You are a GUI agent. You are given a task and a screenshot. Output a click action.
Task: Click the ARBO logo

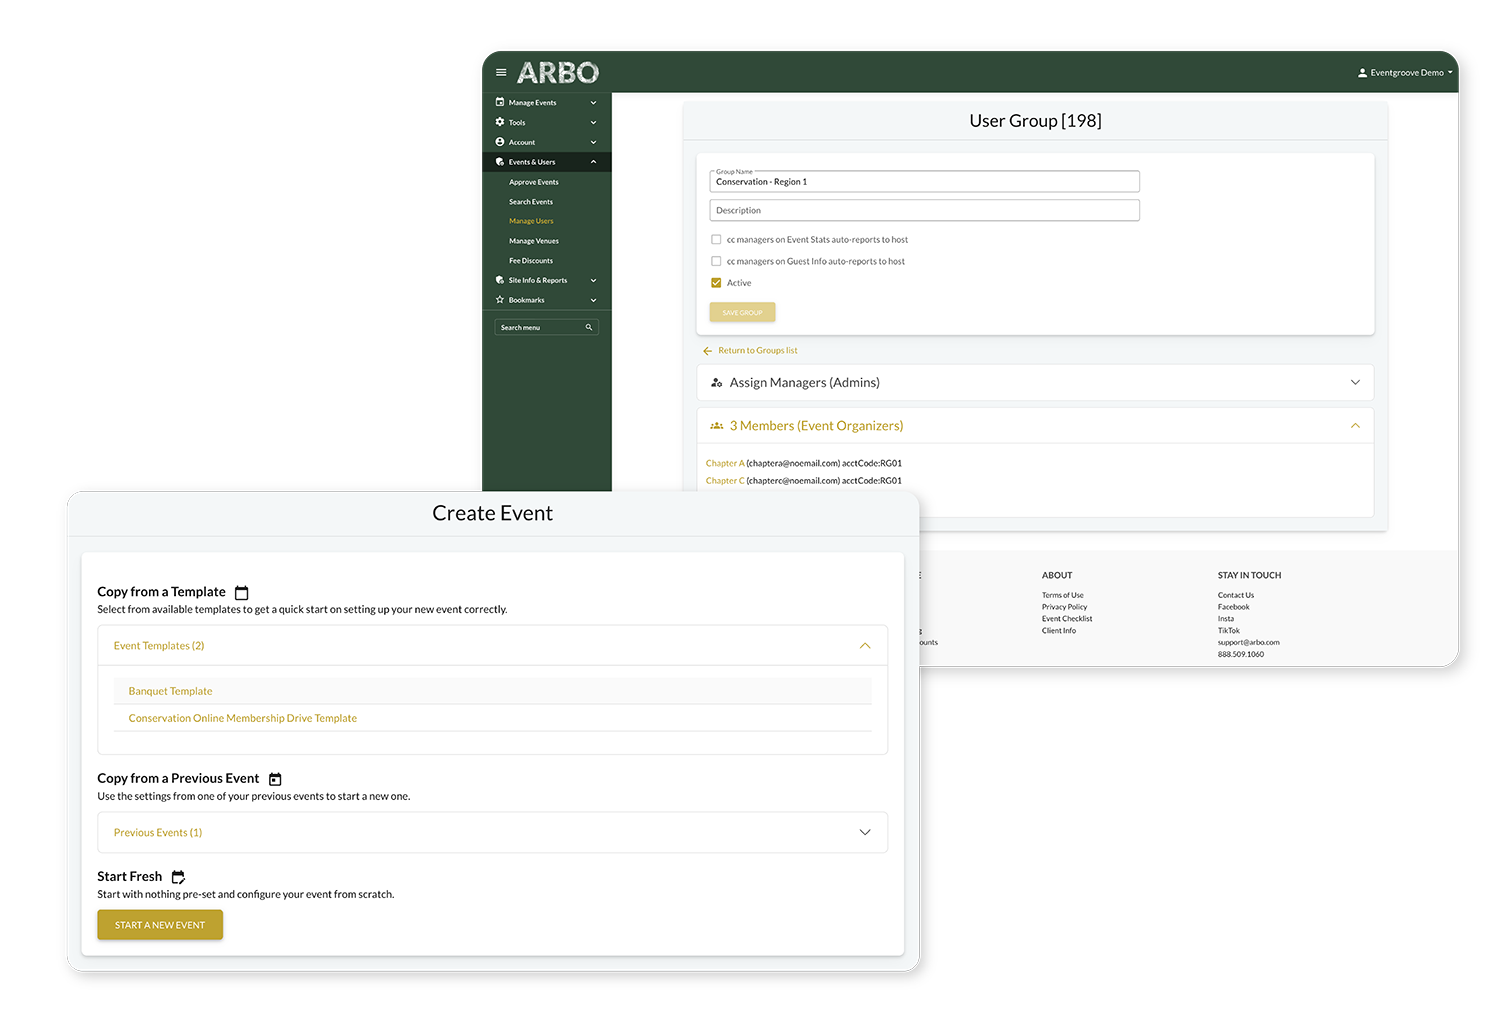pos(558,73)
